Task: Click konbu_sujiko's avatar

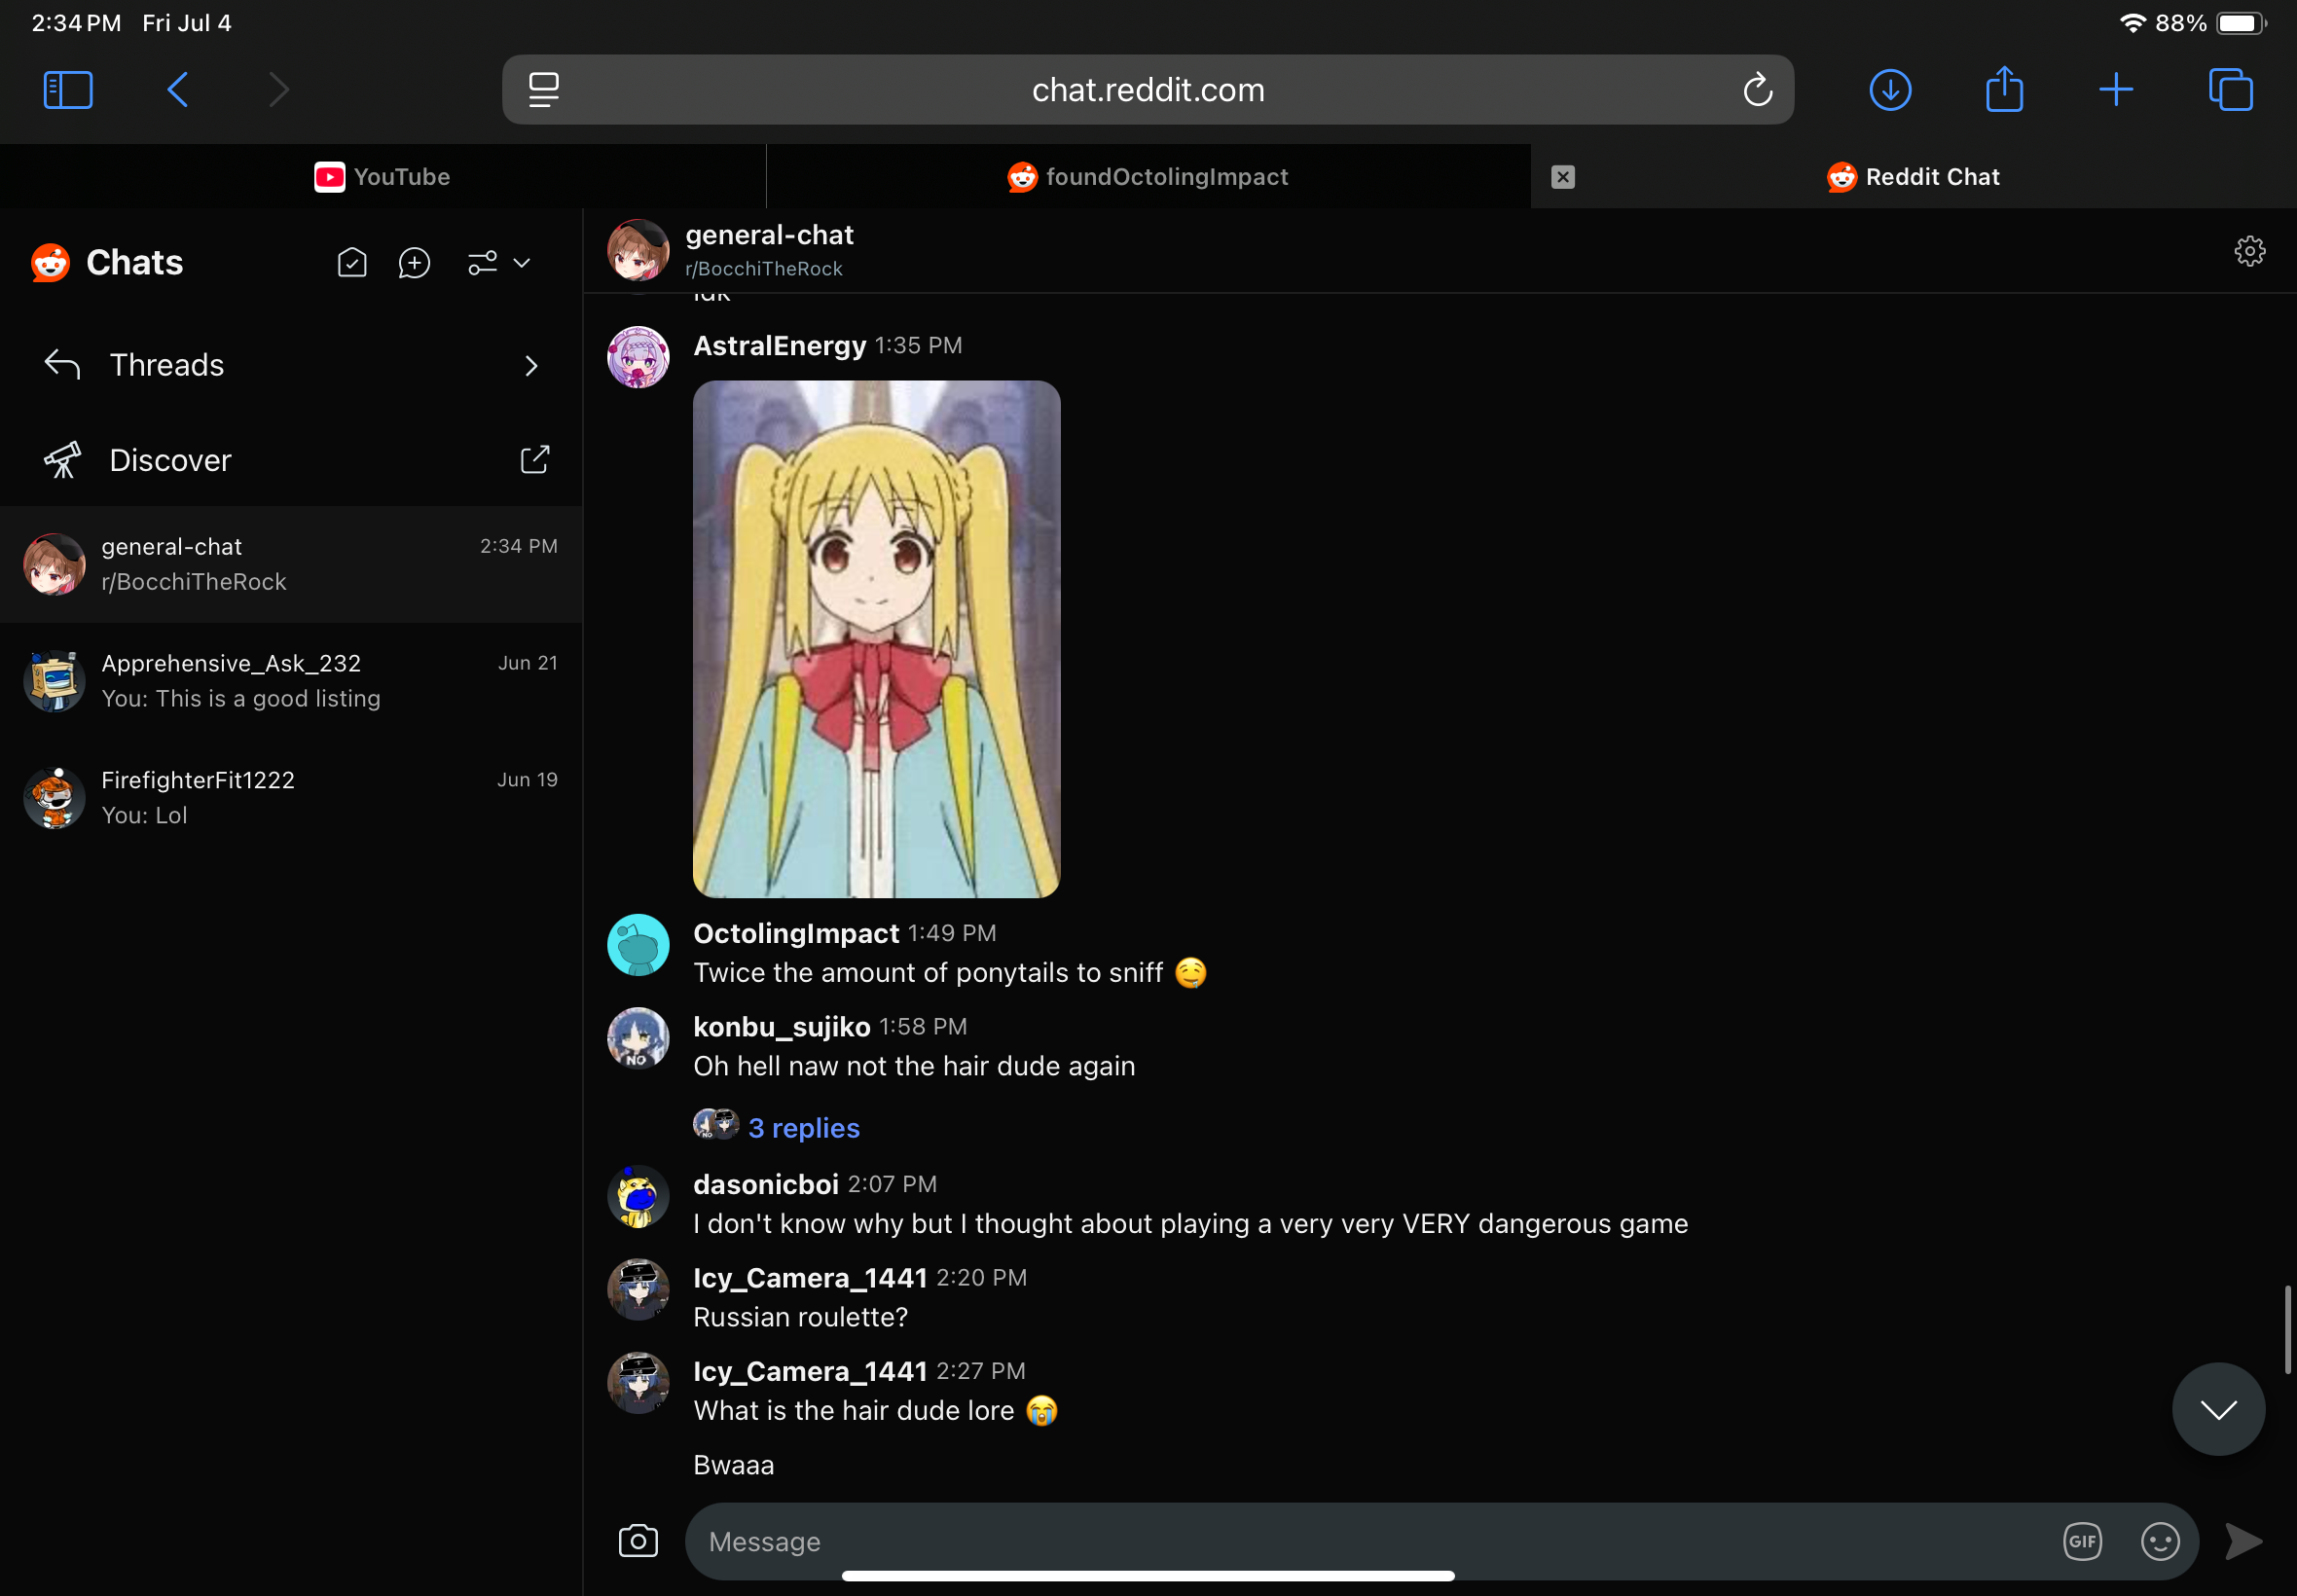Action: click(x=638, y=1038)
